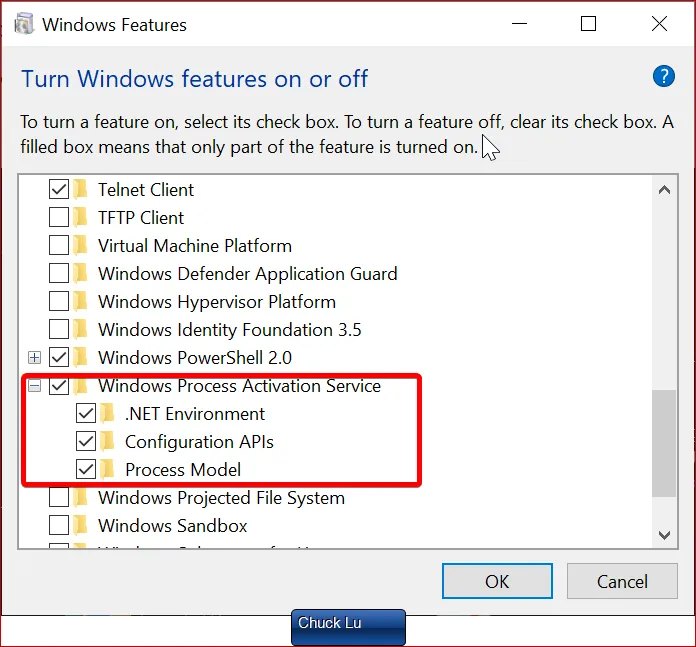Uncheck the Telnet Client checkbox

click(59, 190)
